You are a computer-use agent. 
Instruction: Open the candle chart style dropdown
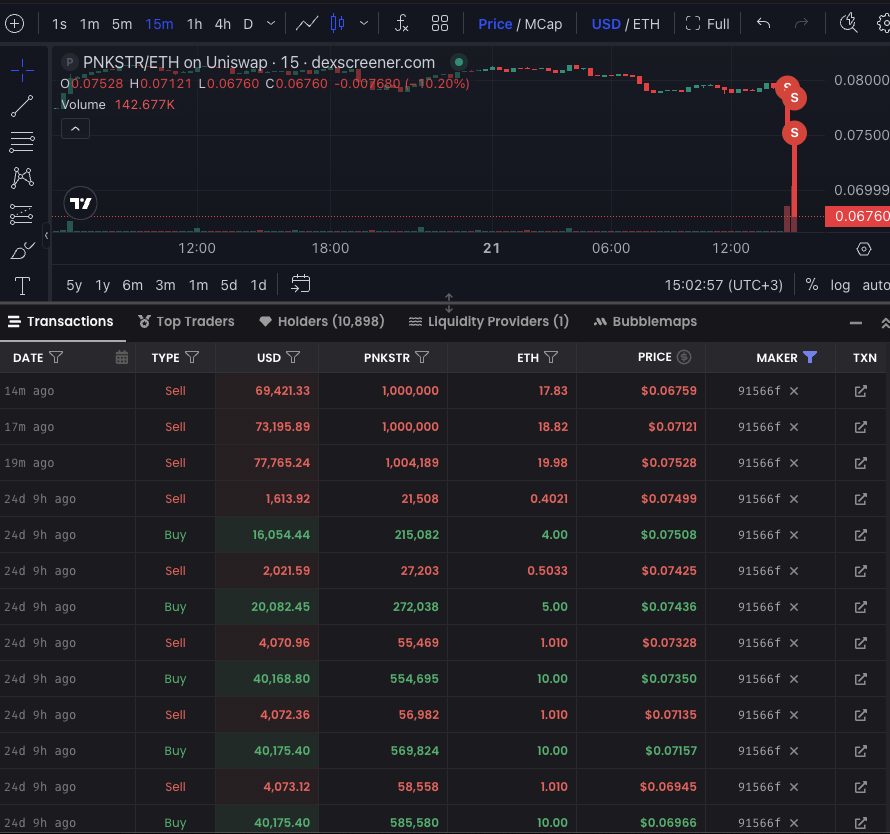pos(363,23)
